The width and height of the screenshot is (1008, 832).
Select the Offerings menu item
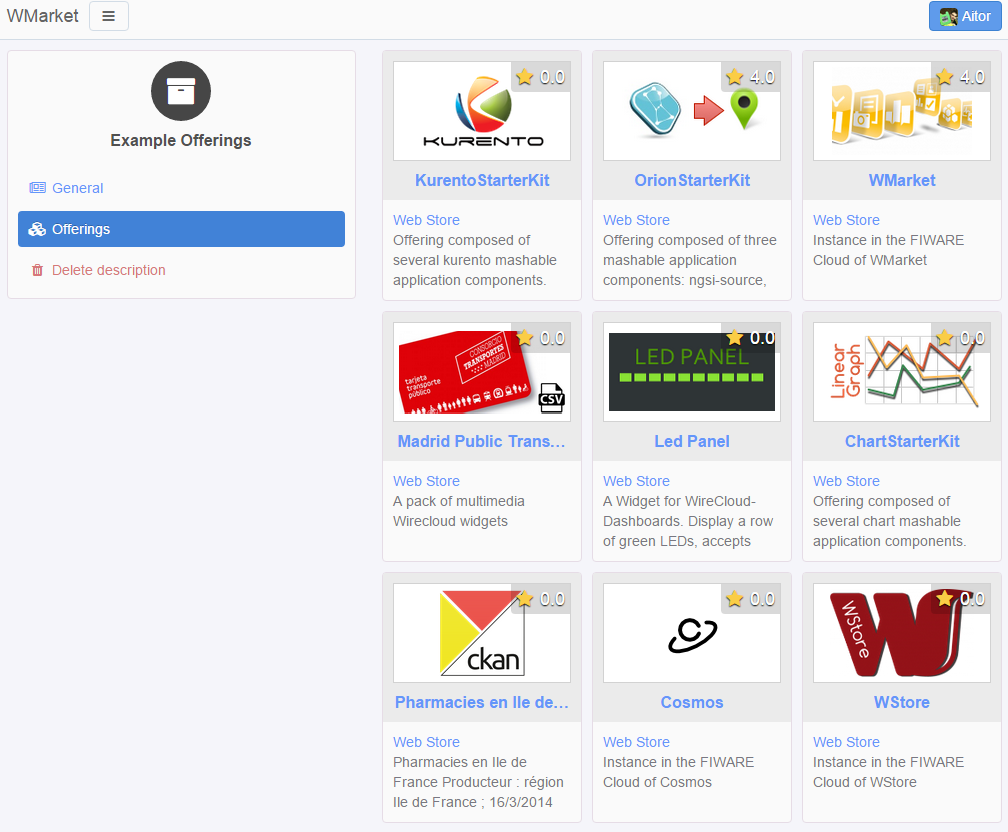181,229
